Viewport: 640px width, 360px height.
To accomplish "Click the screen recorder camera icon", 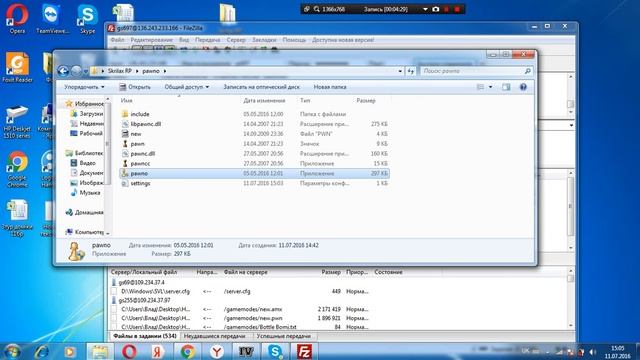I will (436, 9).
